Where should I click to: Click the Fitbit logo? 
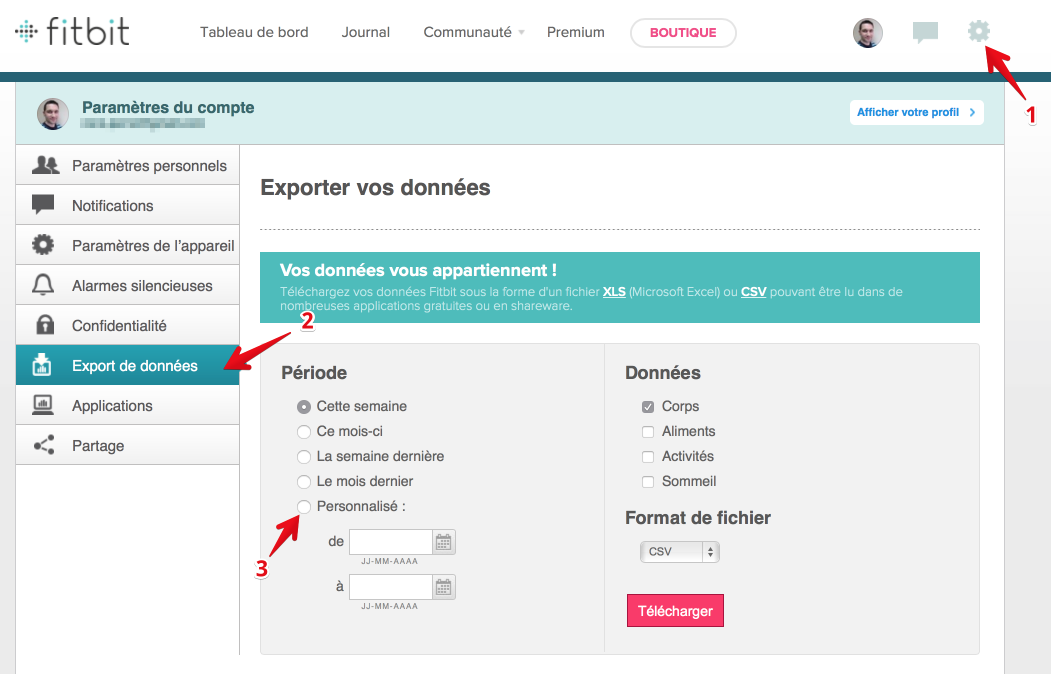pos(72,32)
